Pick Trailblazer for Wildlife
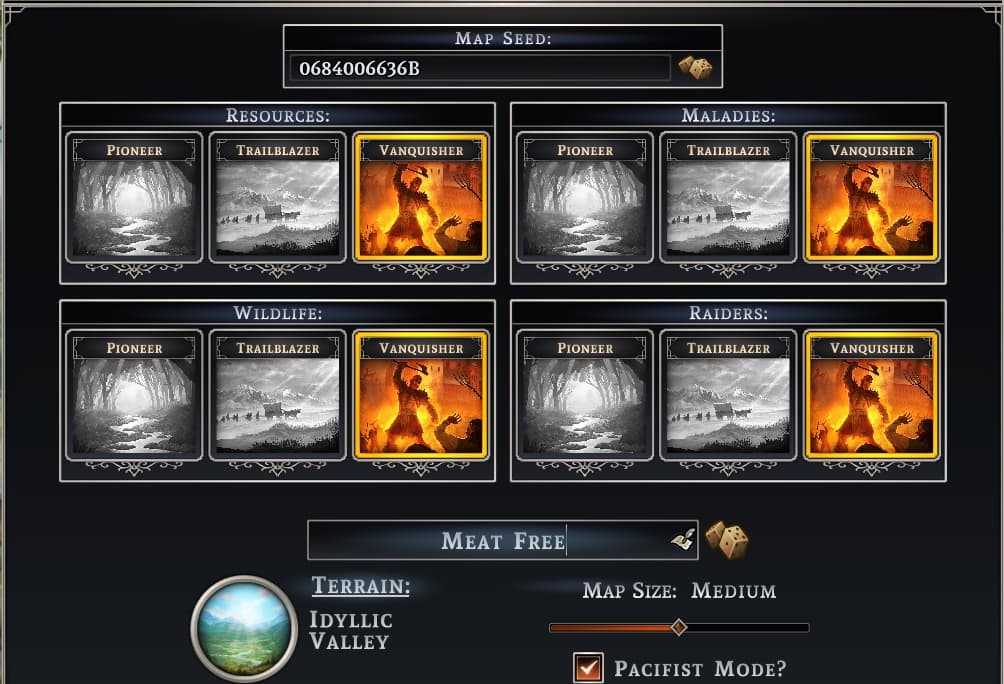 [x=277, y=395]
